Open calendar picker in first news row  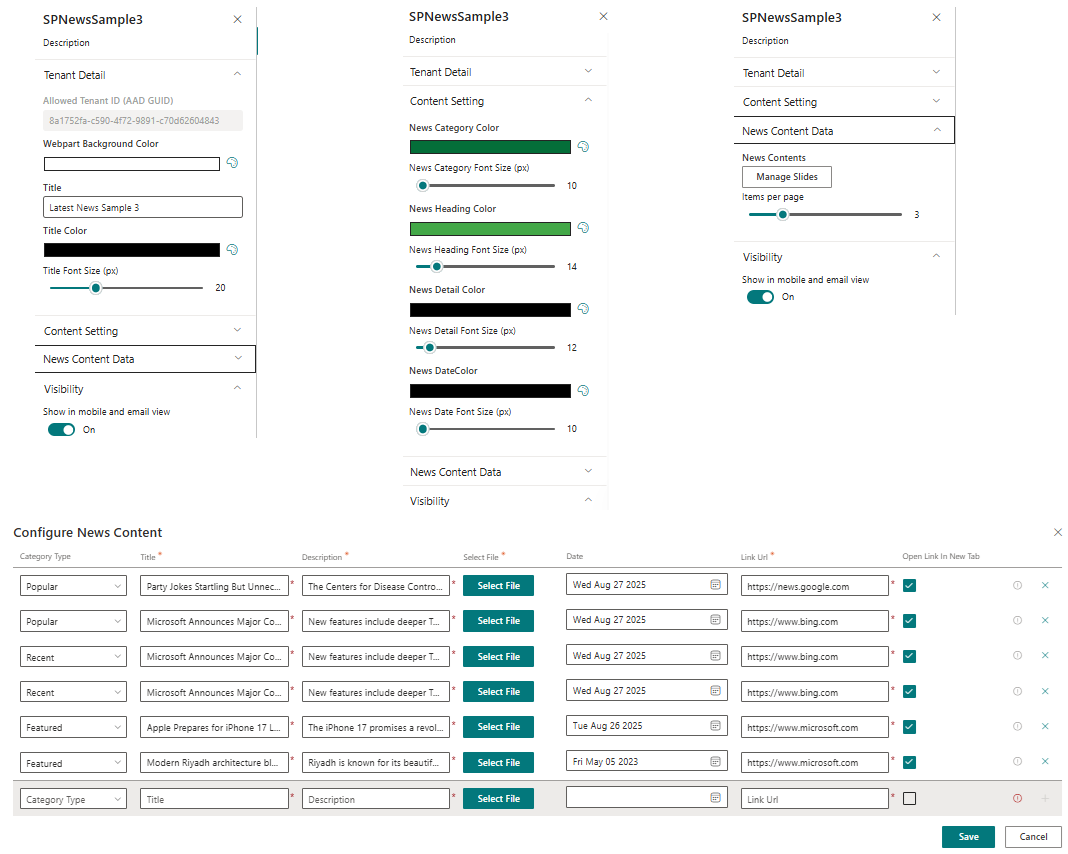[x=715, y=584]
